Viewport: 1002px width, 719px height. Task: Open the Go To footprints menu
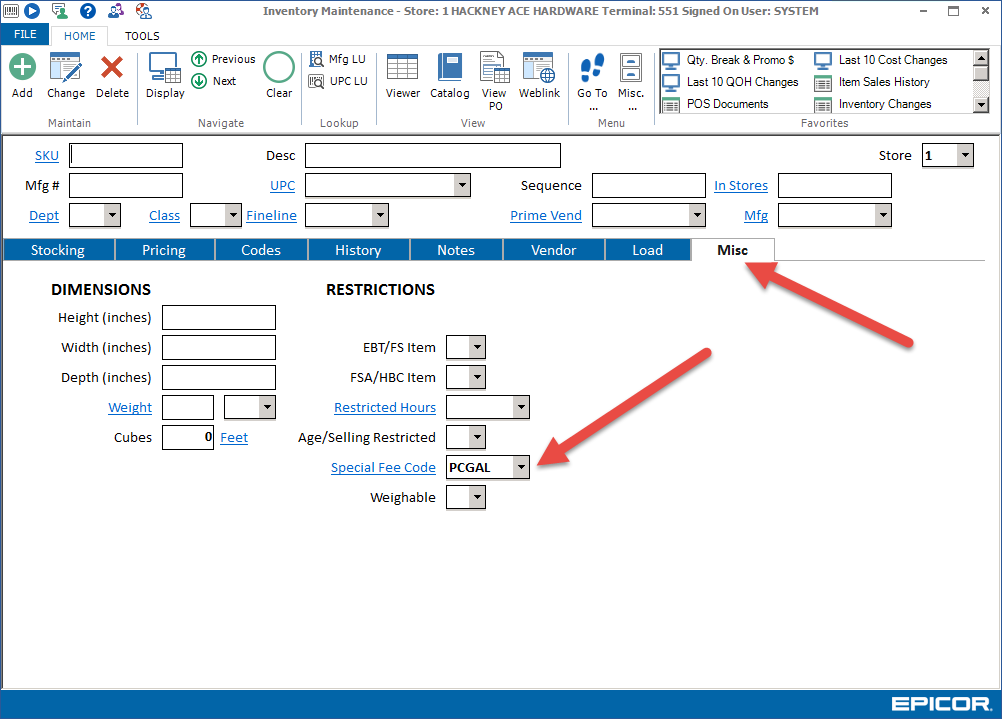click(592, 68)
